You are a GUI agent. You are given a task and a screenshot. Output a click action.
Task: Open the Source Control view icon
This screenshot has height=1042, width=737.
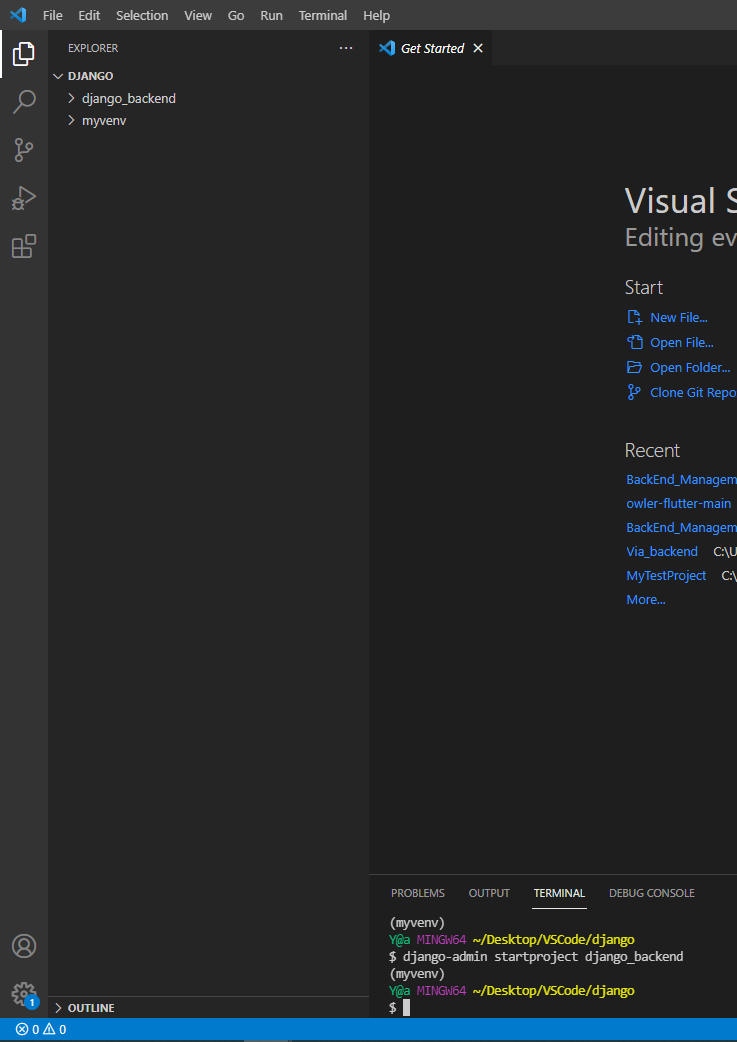(x=23, y=150)
